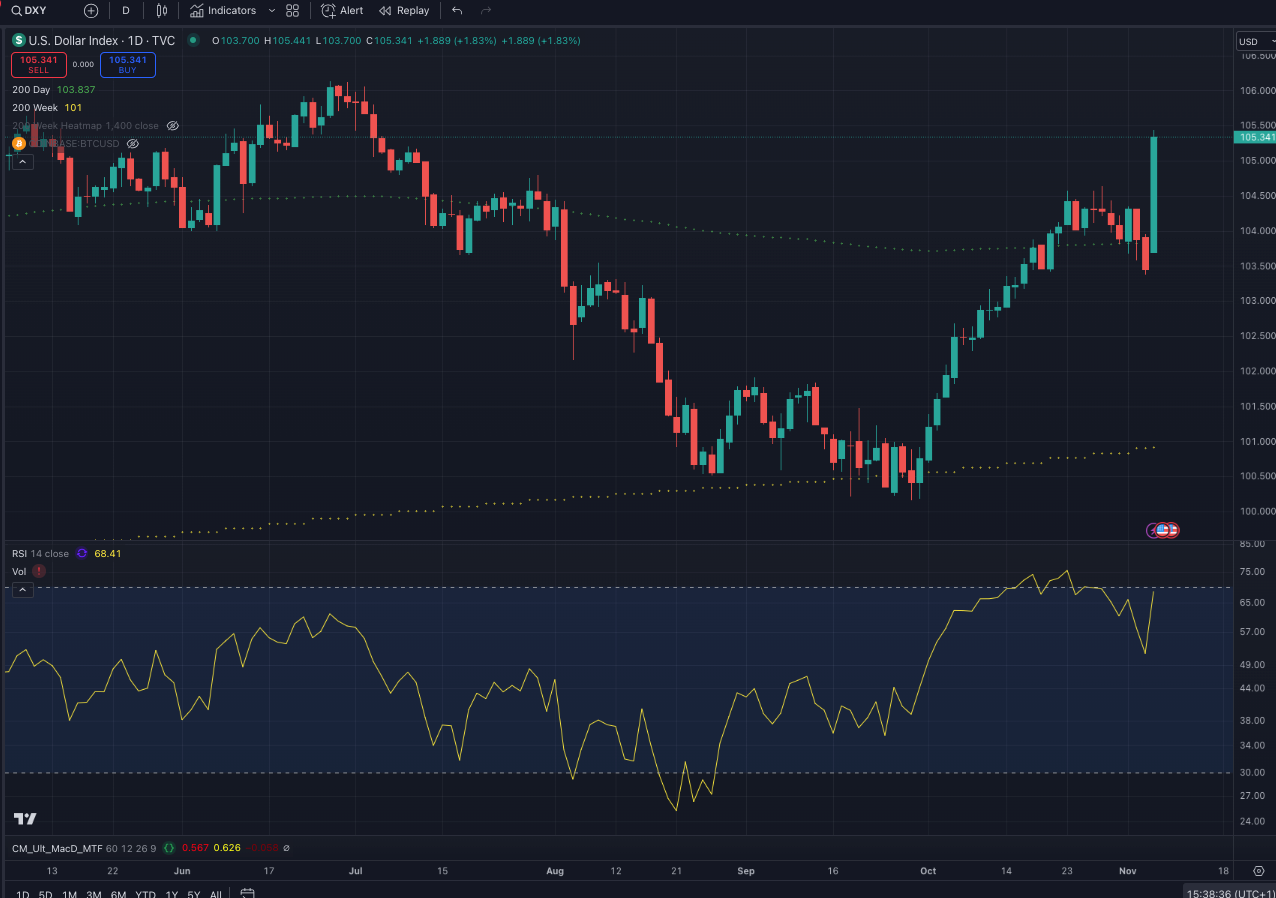Show the hidden 200 Week Heatmap indicator

172,125
